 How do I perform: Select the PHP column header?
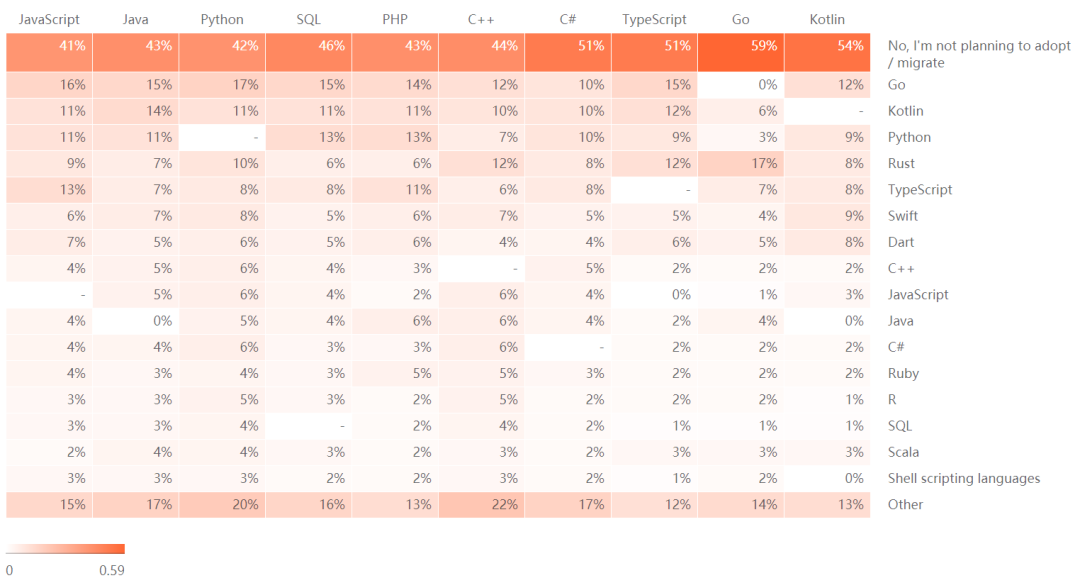point(395,20)
